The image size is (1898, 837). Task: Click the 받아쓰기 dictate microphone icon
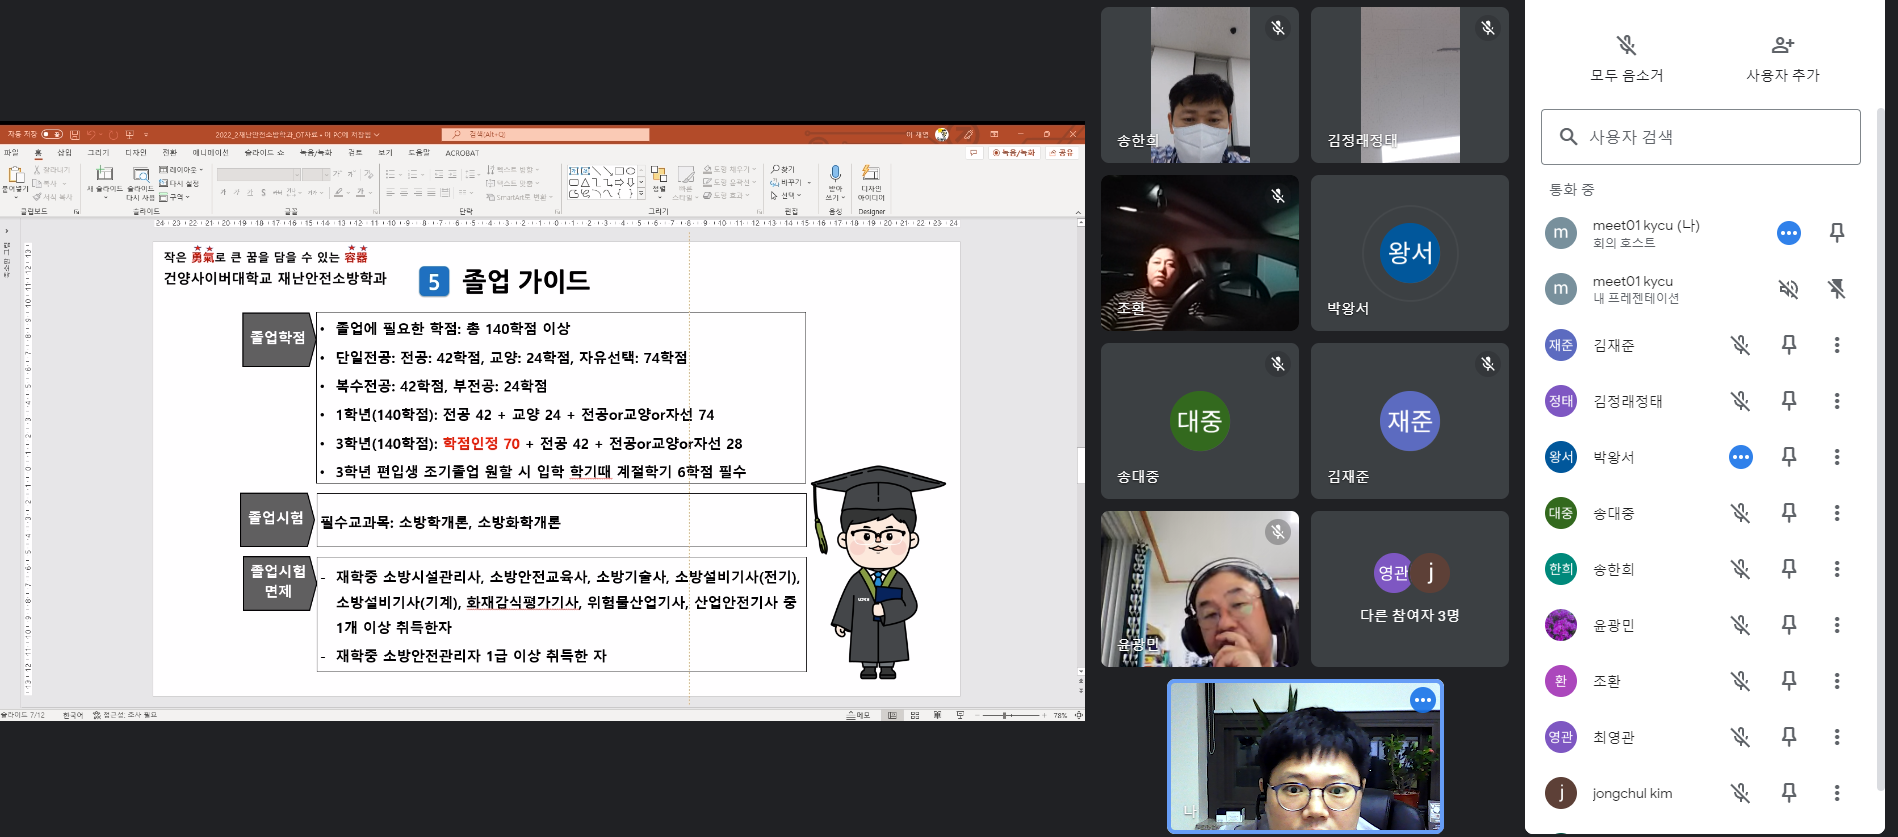(x=835, y=182)
